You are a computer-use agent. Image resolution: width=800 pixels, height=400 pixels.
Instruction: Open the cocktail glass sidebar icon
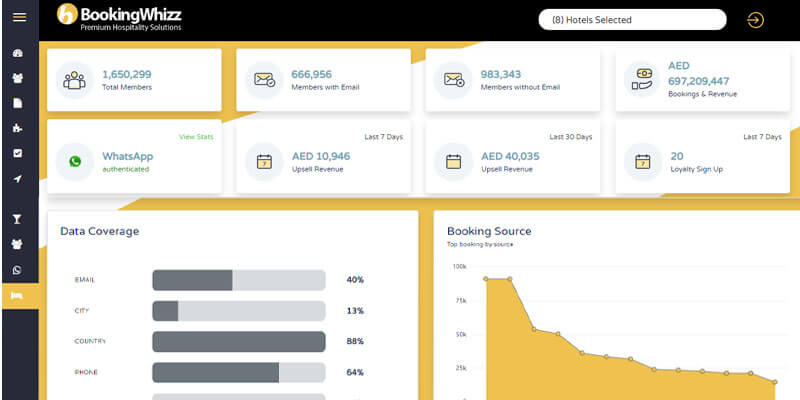(x=17, y=219)
